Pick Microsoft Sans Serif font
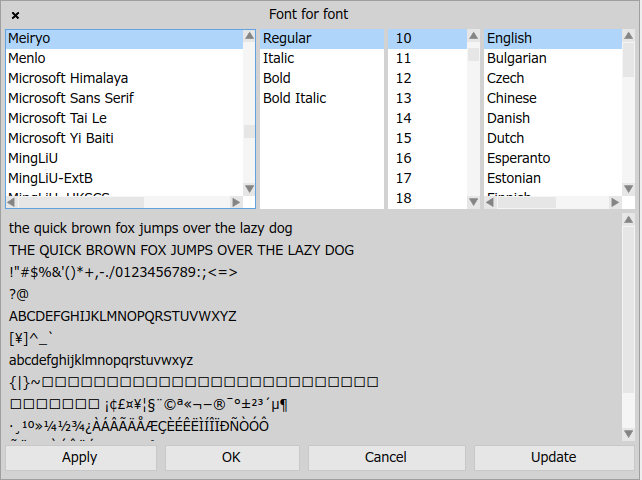This screenshot has height=480, width=642. tap(124, 98)
